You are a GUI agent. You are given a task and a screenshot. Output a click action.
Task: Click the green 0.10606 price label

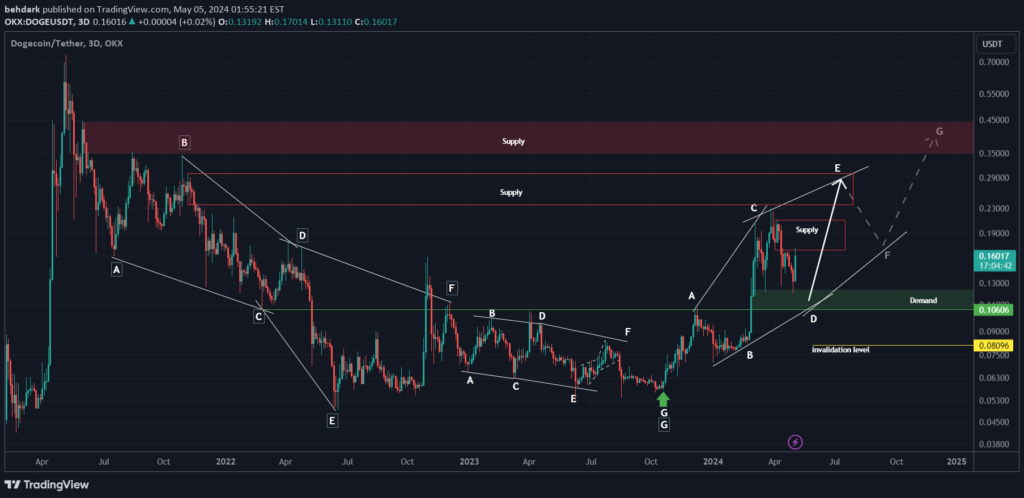(994, 309)
